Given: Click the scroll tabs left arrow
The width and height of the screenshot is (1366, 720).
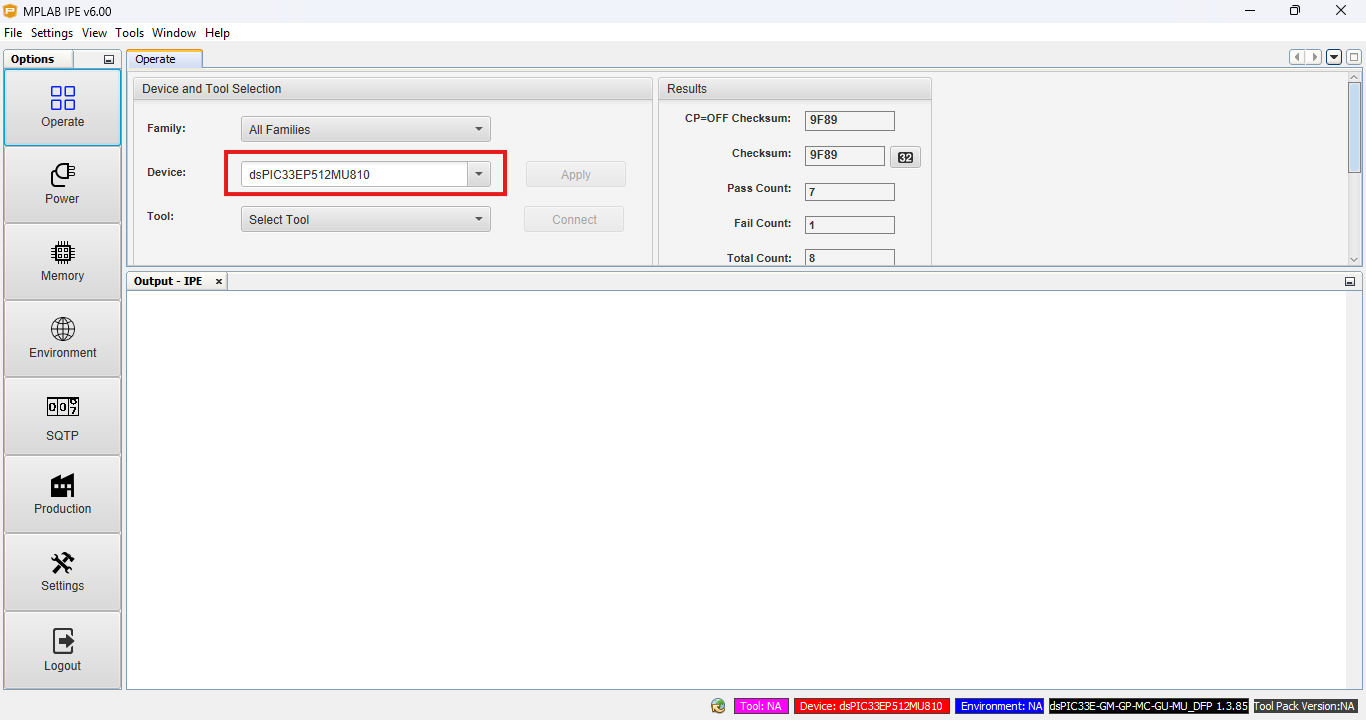Looking at the screenshot, I should [1298, 57].
